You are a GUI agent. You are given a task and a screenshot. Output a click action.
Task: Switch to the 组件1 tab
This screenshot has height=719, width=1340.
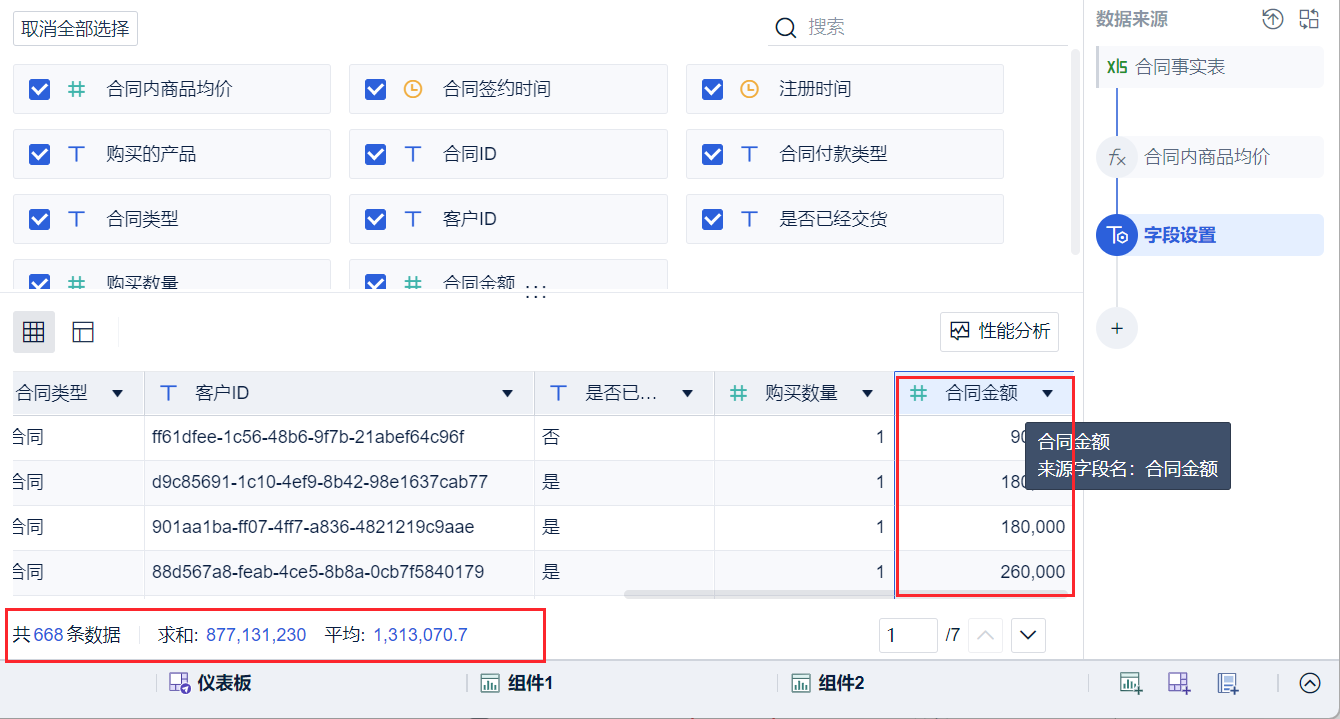click(518, 683)
